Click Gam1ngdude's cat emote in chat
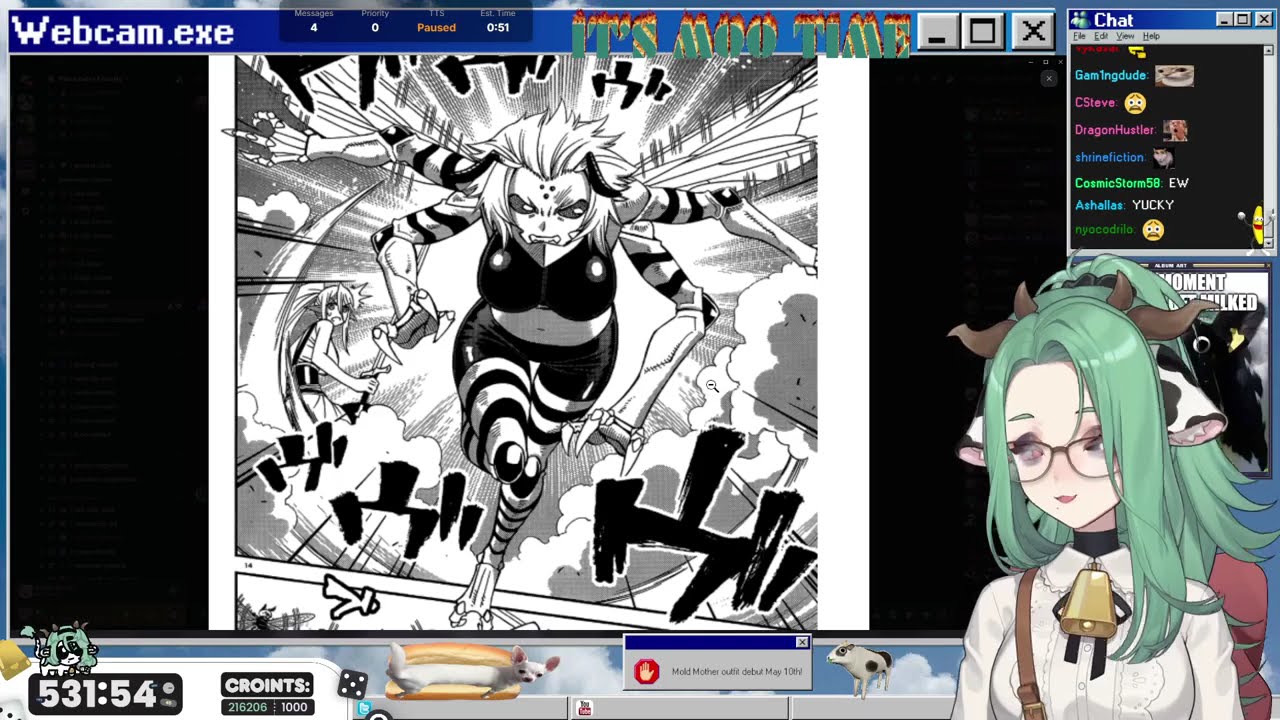Image resolution: width=1280 pixels, height=720 pixels. point(1174,75)
